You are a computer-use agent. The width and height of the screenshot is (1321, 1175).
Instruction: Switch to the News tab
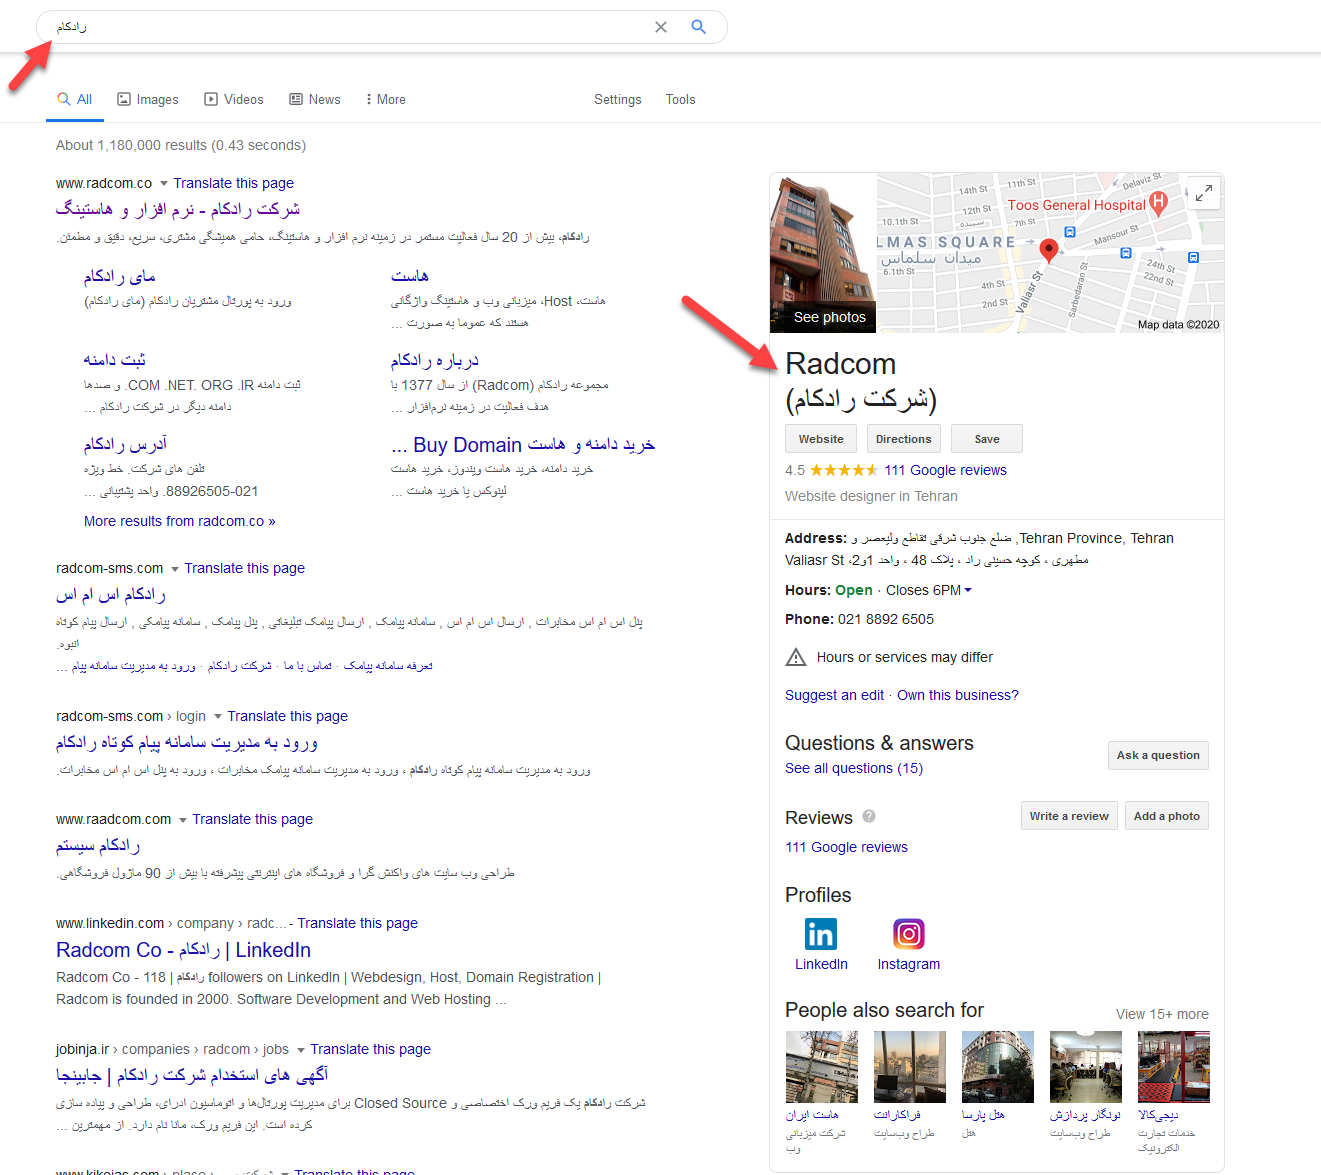(314, 98)
